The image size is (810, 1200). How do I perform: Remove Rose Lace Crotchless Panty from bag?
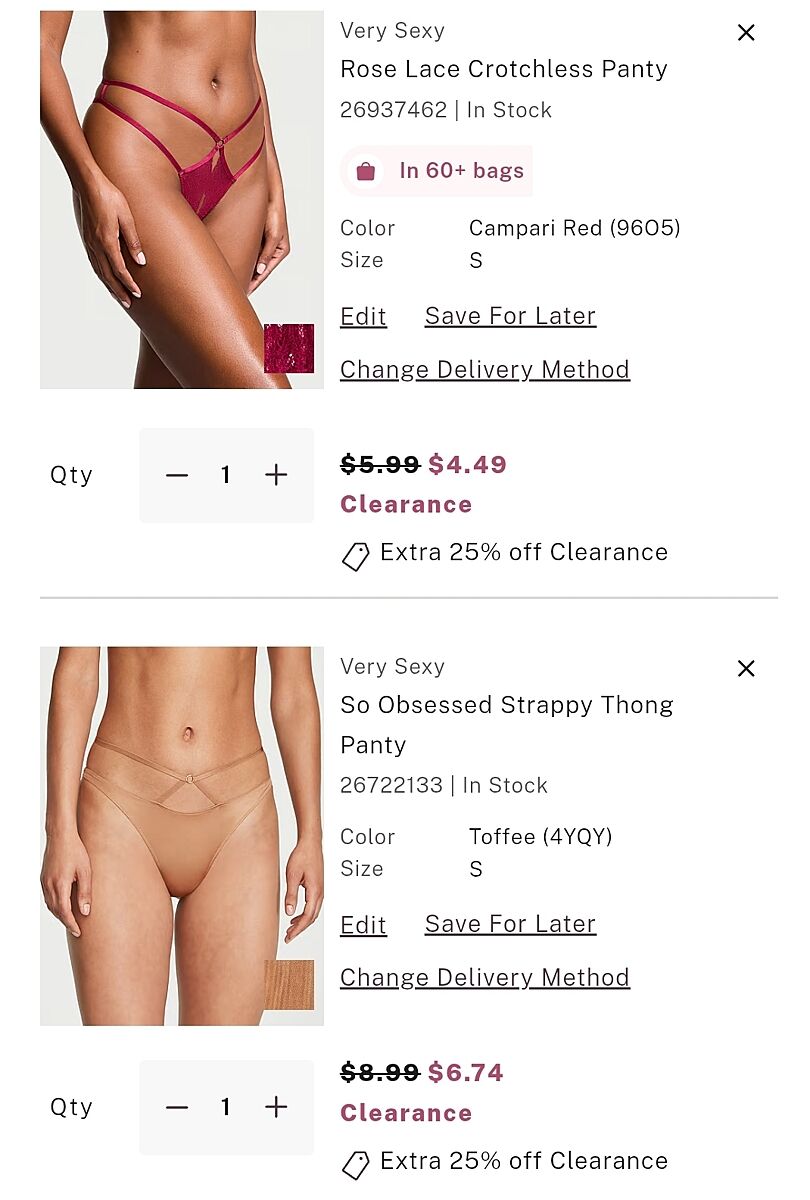click(746, 33)
